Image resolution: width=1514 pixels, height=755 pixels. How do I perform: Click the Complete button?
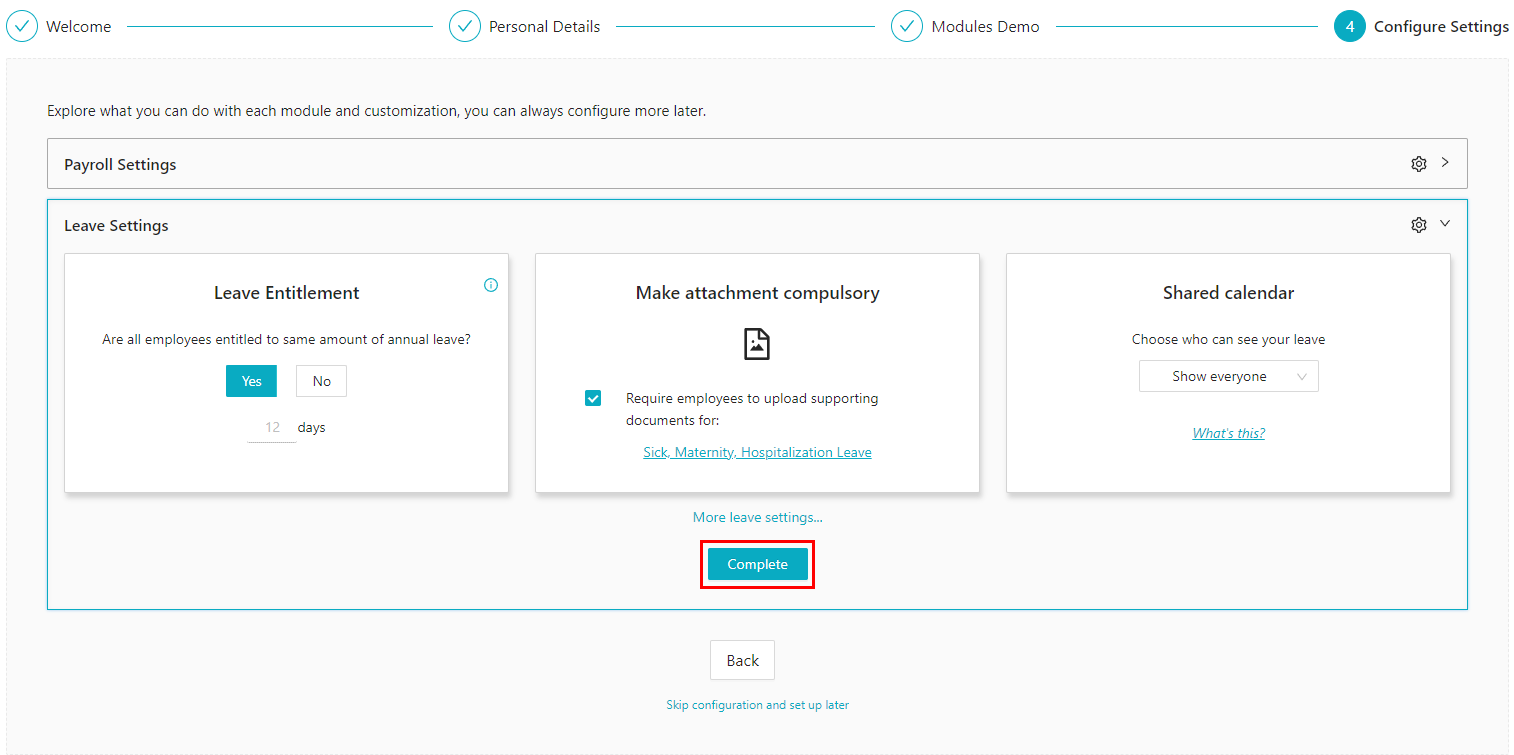(757, 563)
